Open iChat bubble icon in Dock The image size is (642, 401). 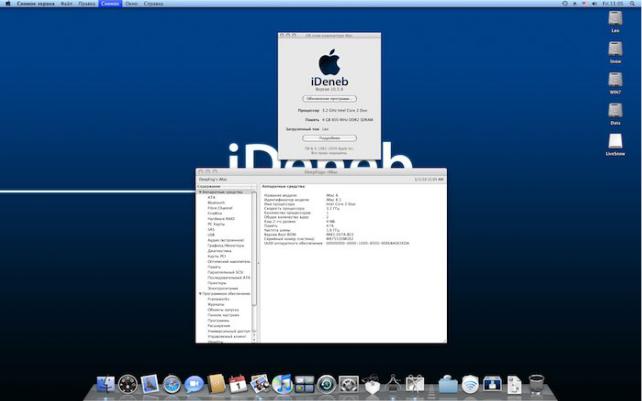tap(194, 384)
